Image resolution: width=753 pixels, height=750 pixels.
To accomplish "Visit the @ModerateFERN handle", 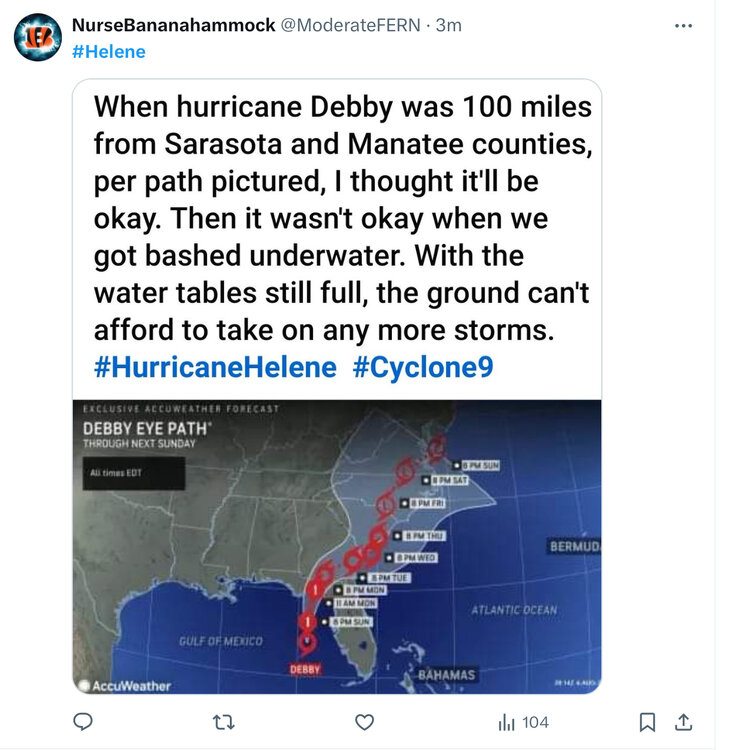I will (x=351, y=25).
